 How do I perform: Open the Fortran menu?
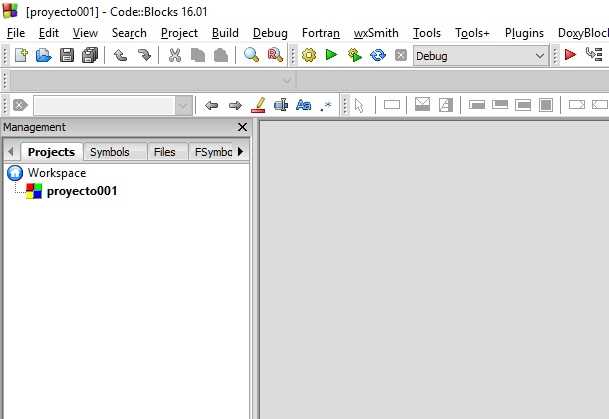click(x=321, y=33)
